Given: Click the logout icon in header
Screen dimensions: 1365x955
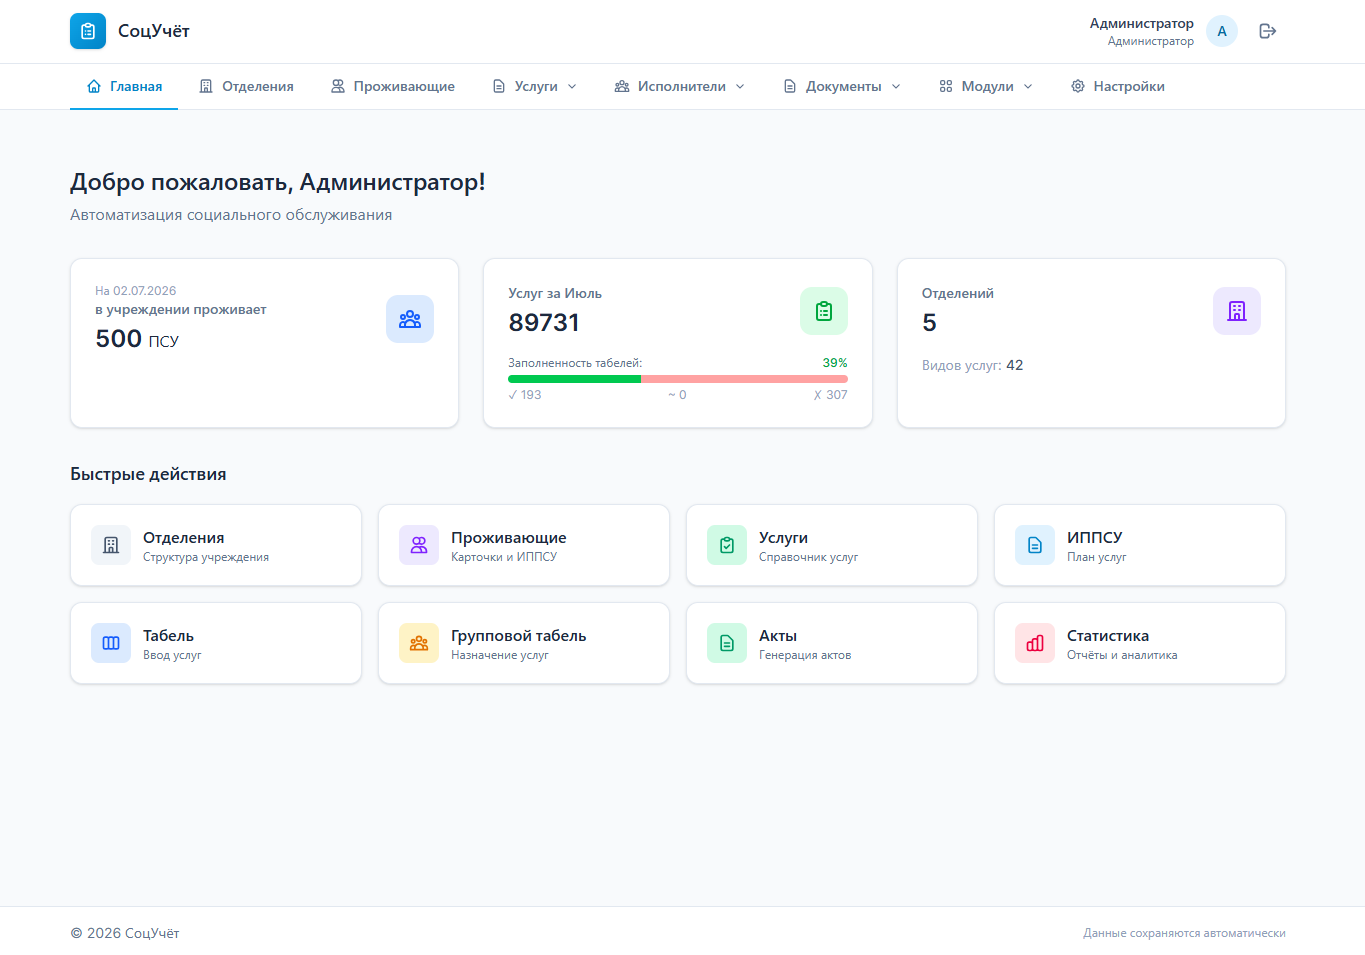Looking at the screenshot, I should tap(1268, 31).
